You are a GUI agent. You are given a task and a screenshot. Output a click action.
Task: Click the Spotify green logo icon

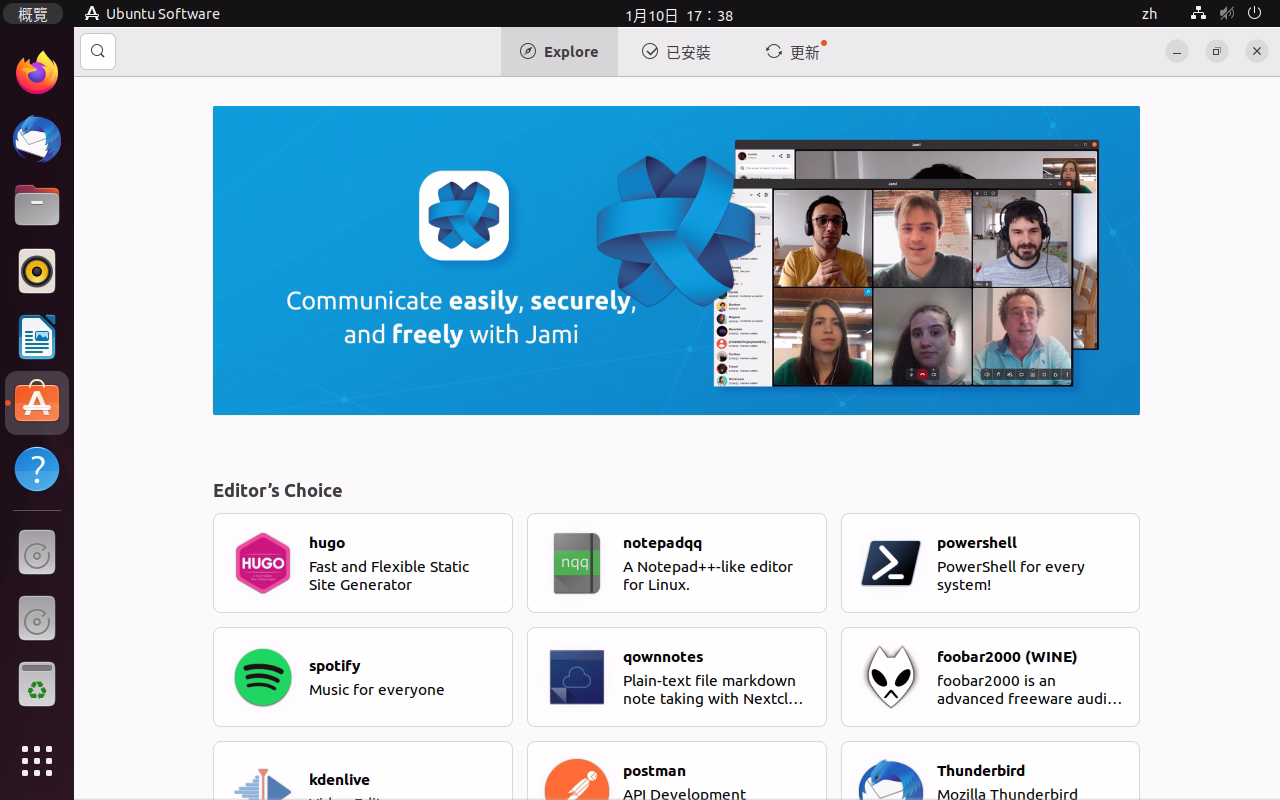[x=262, y=677]
